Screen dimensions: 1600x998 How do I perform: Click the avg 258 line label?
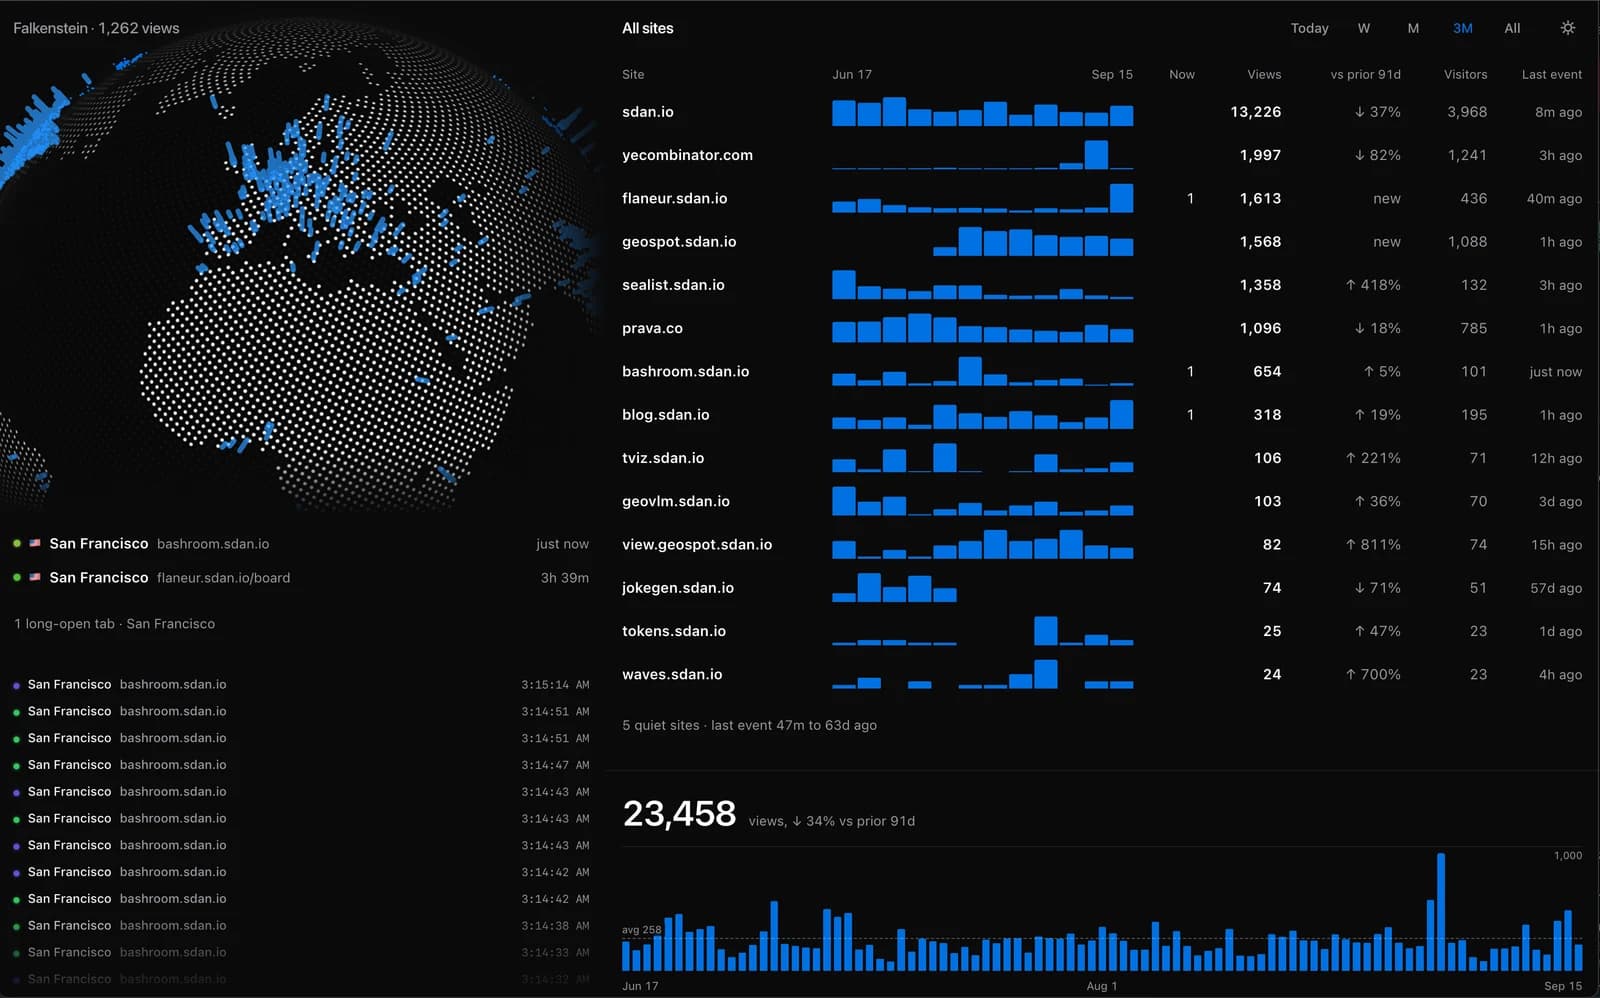pos(641,930)
